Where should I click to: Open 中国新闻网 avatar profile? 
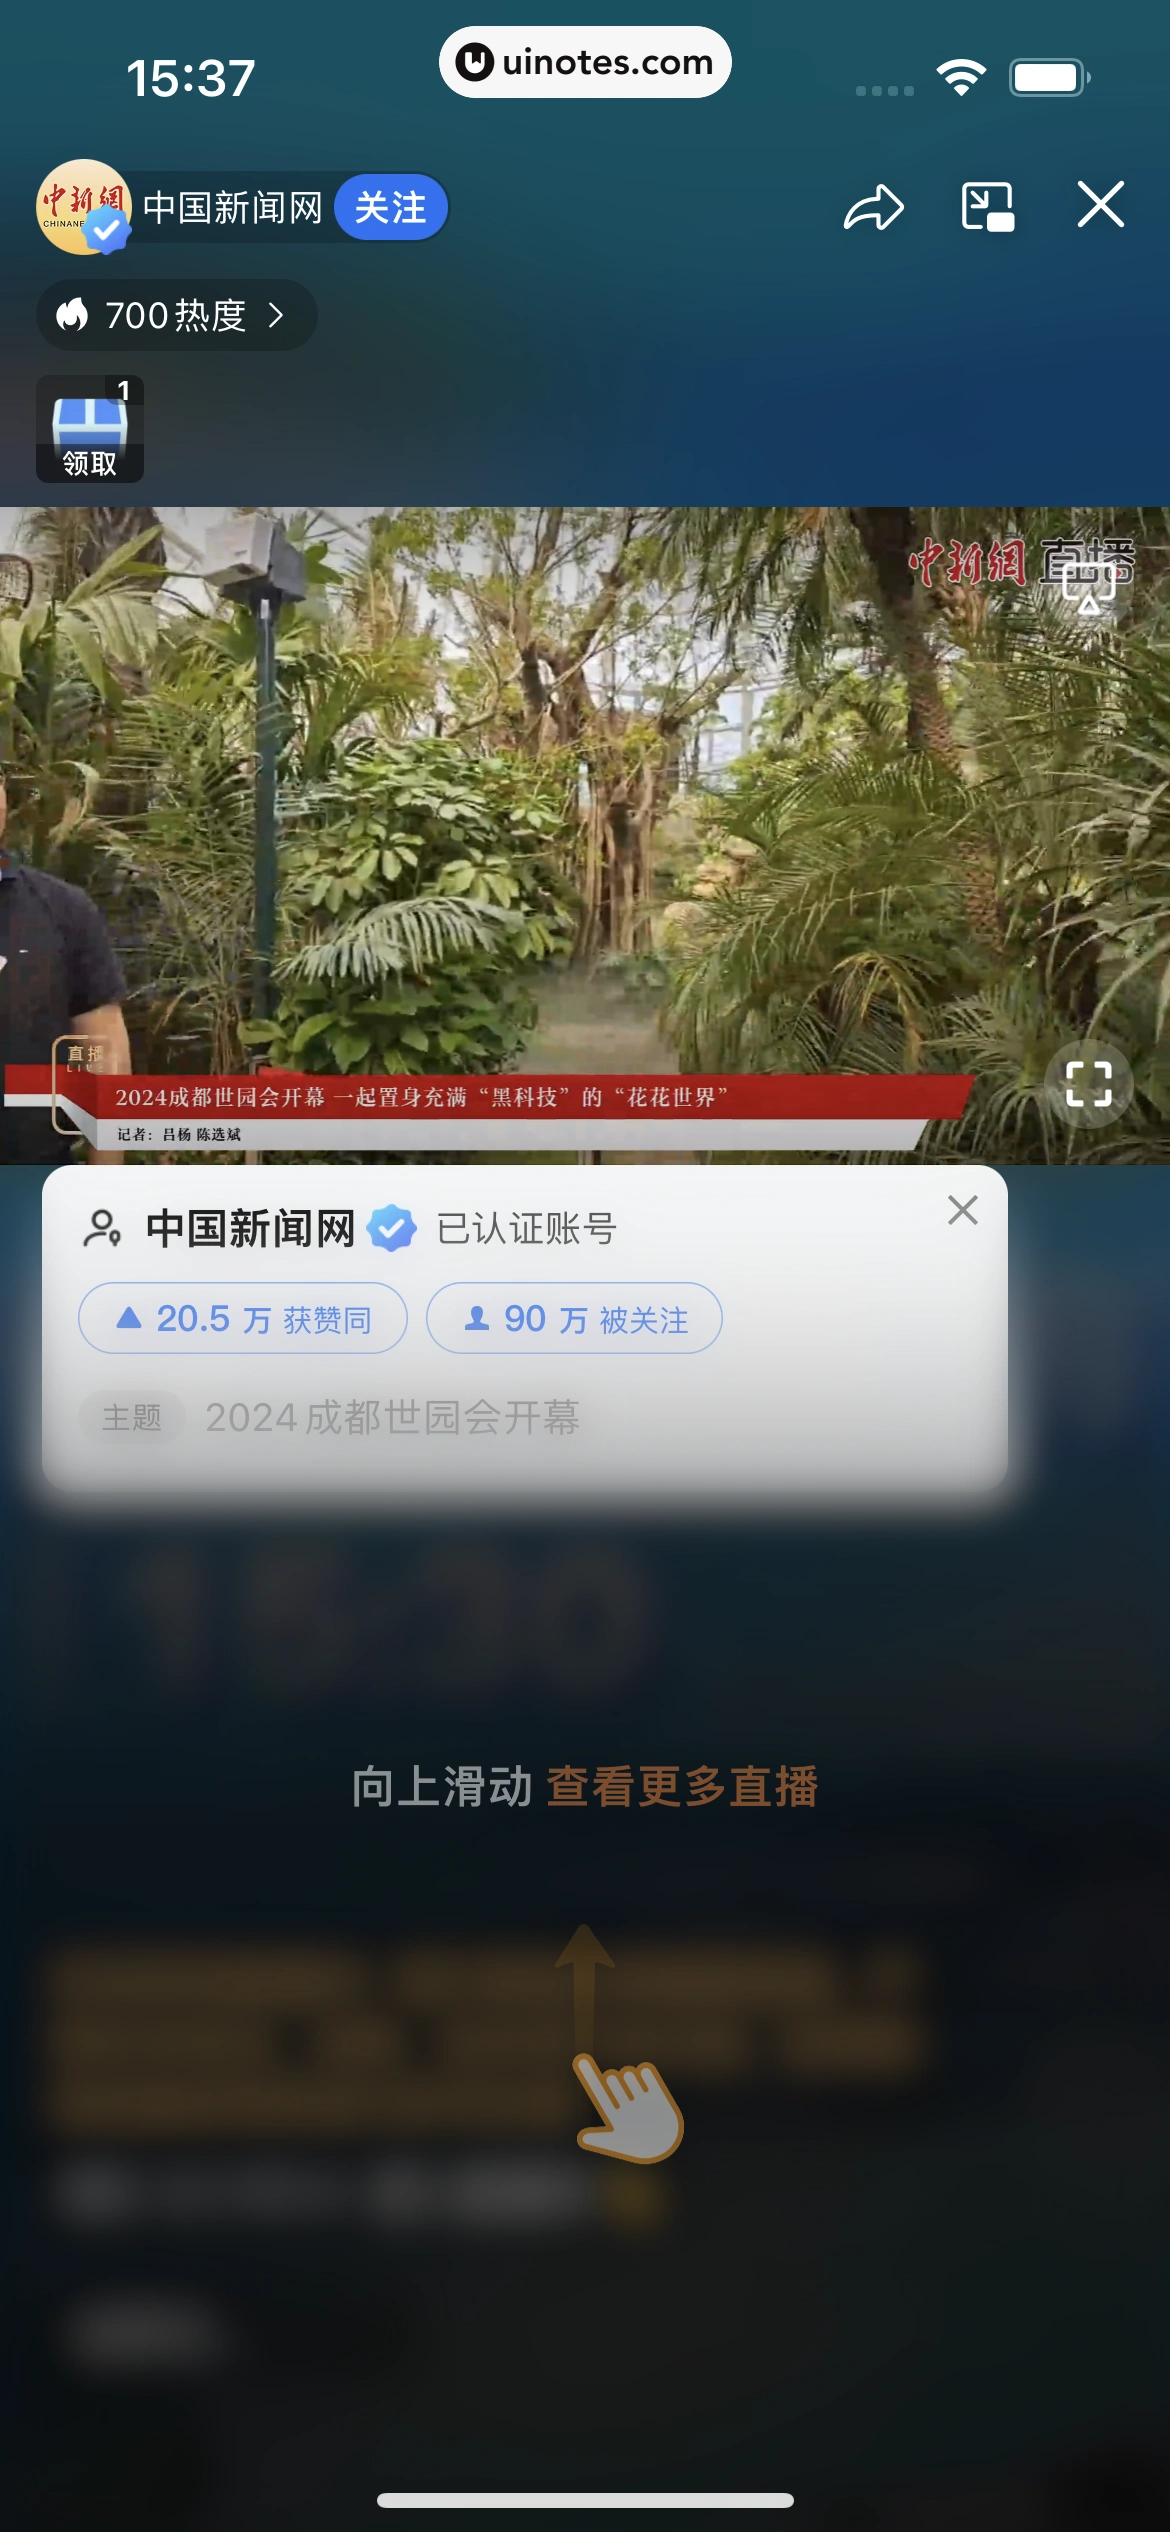pyautogui.click(x=84, y=207)
